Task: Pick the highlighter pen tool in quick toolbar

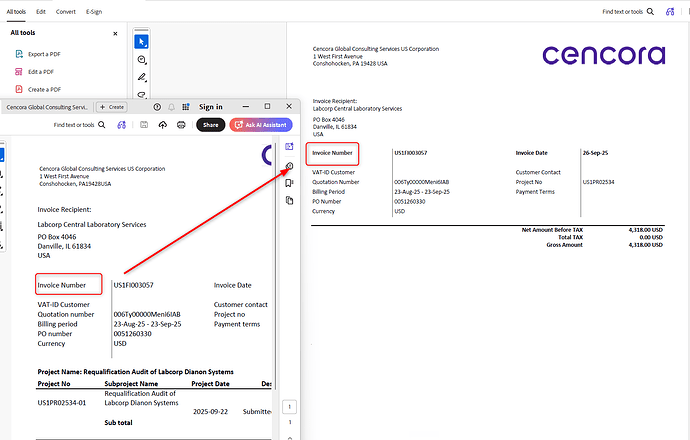Action: click(x=142, y=77)
